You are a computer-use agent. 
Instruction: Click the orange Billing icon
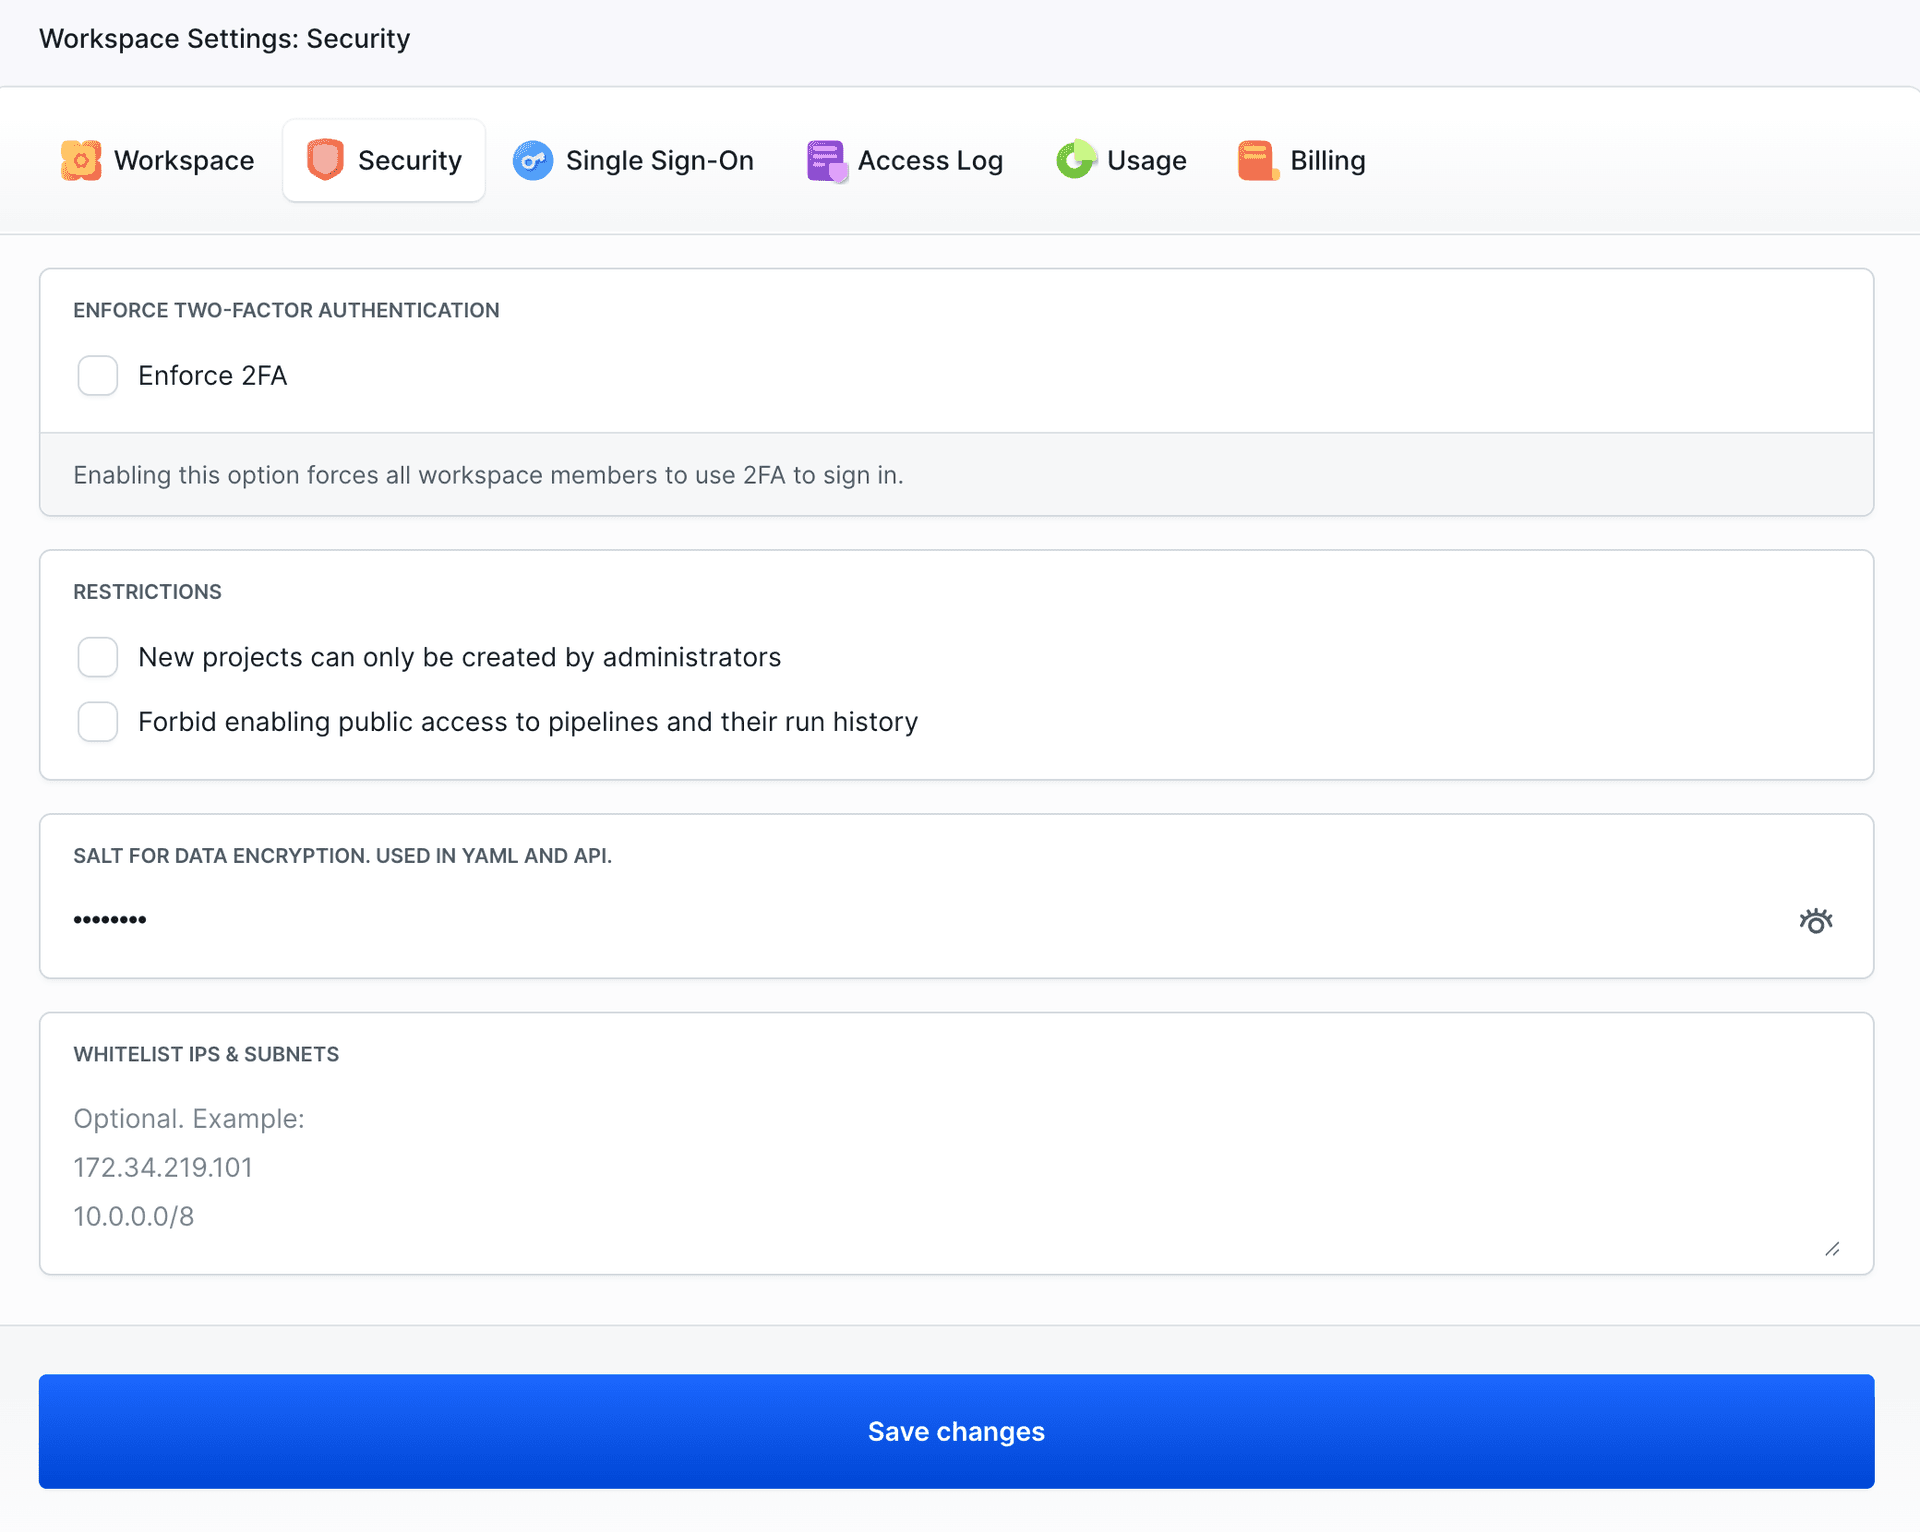click(1257, 160)
